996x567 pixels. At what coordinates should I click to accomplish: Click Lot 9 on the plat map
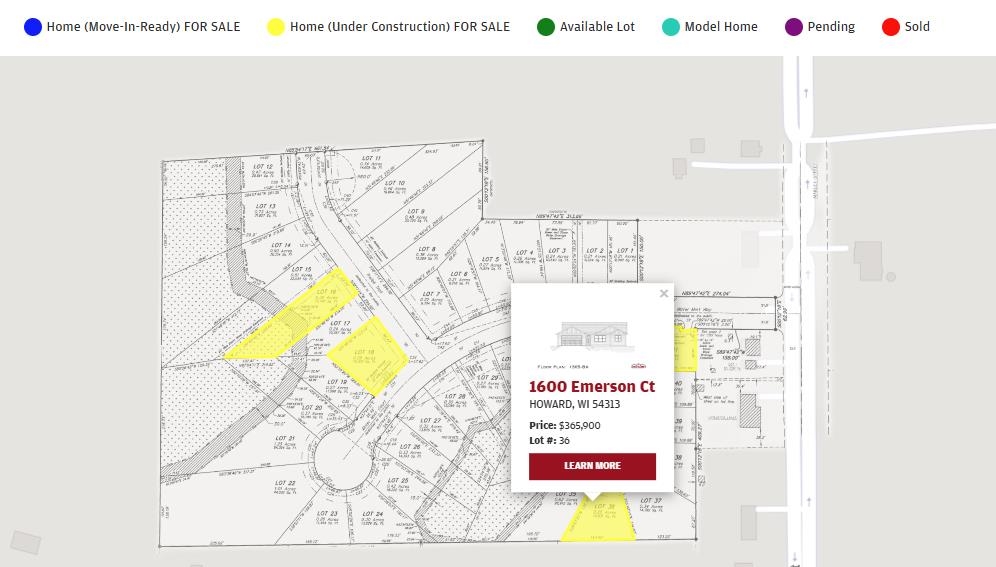tap(416, 217)
